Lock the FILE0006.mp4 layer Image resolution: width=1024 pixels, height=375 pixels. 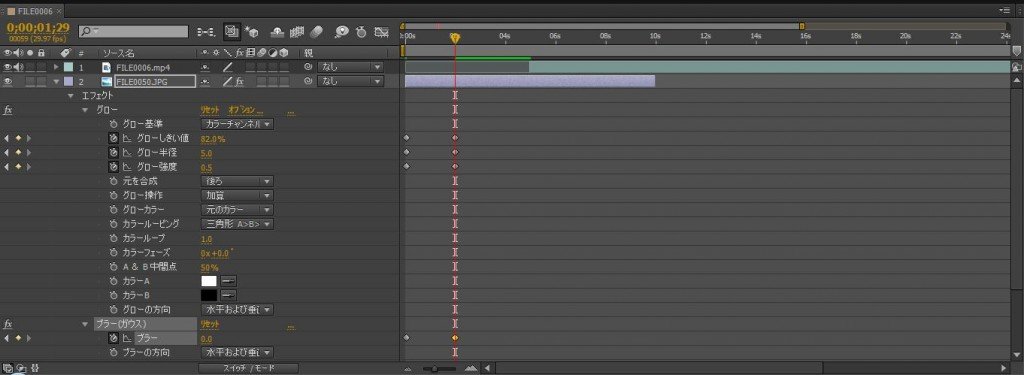pyautogui.click(x=41, y=67)
